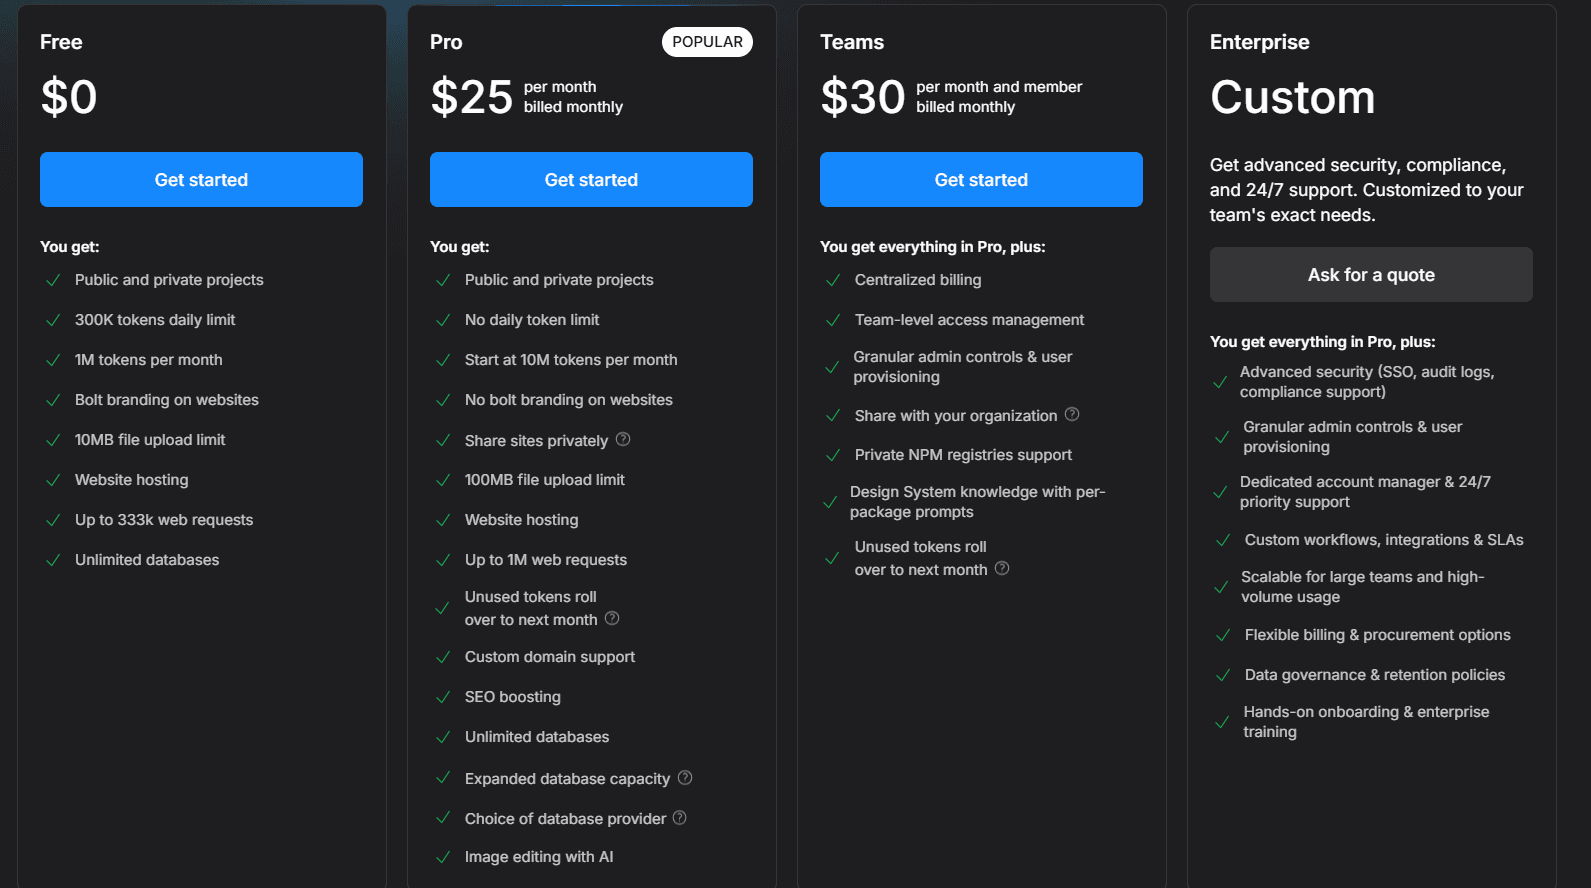The height and width of the screenshot is (888, 1591).
Task: Click the Unused tokens rollover help icon in Teams
Action: pos(1001,569)
